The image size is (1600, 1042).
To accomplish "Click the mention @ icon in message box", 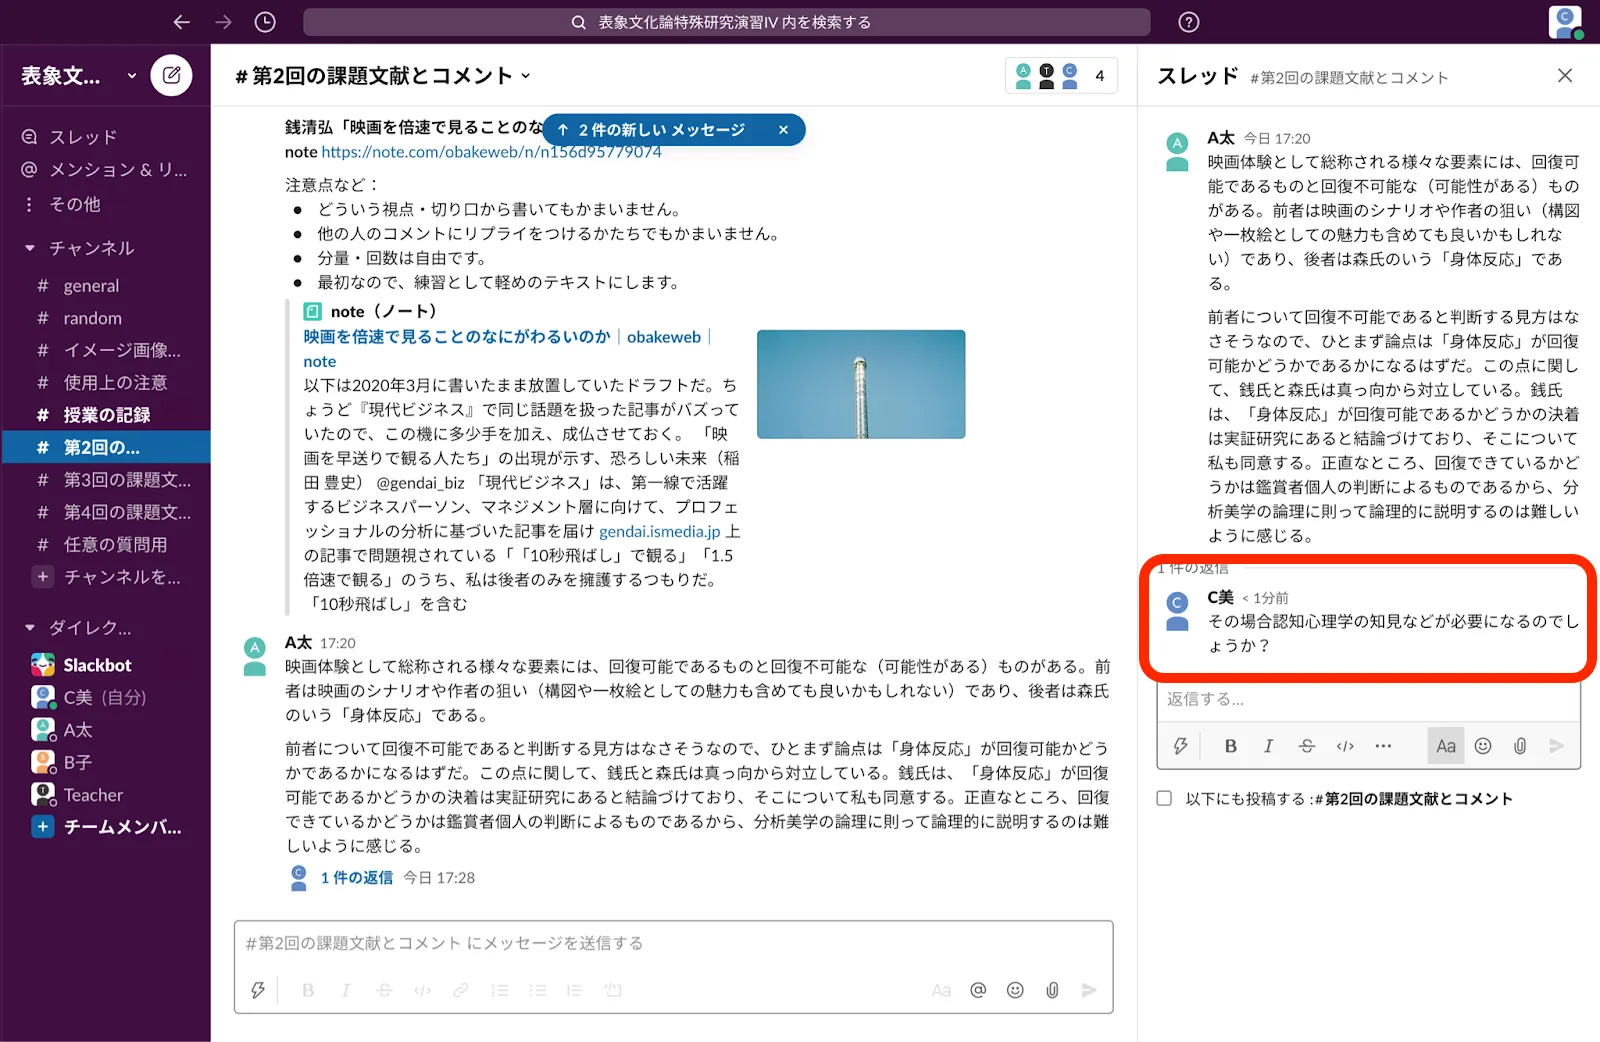I will tap(978, 990).
